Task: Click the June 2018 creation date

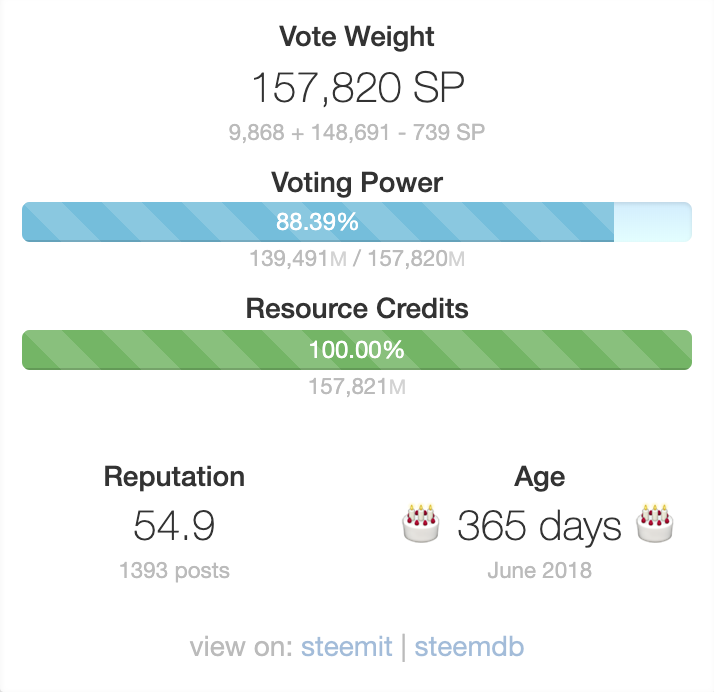Action: coord(539,570)
